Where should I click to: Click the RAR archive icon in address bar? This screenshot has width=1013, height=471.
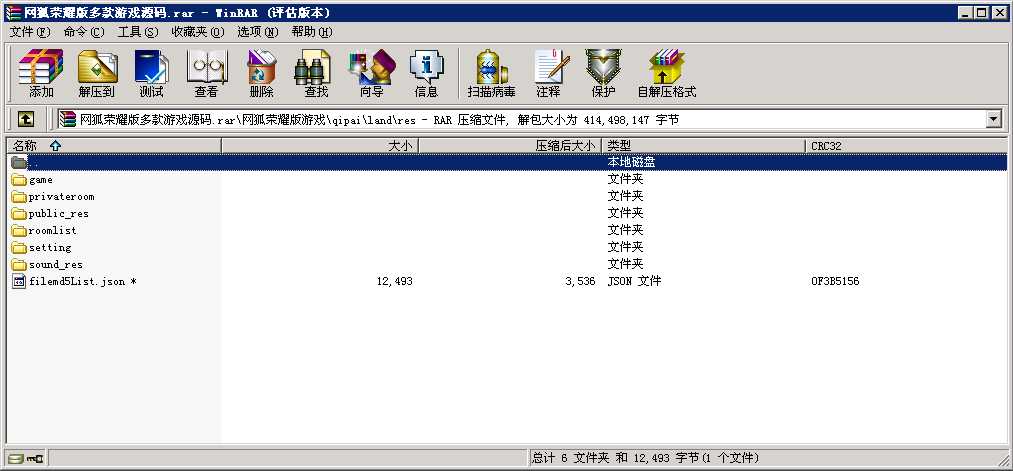(67, 119)
